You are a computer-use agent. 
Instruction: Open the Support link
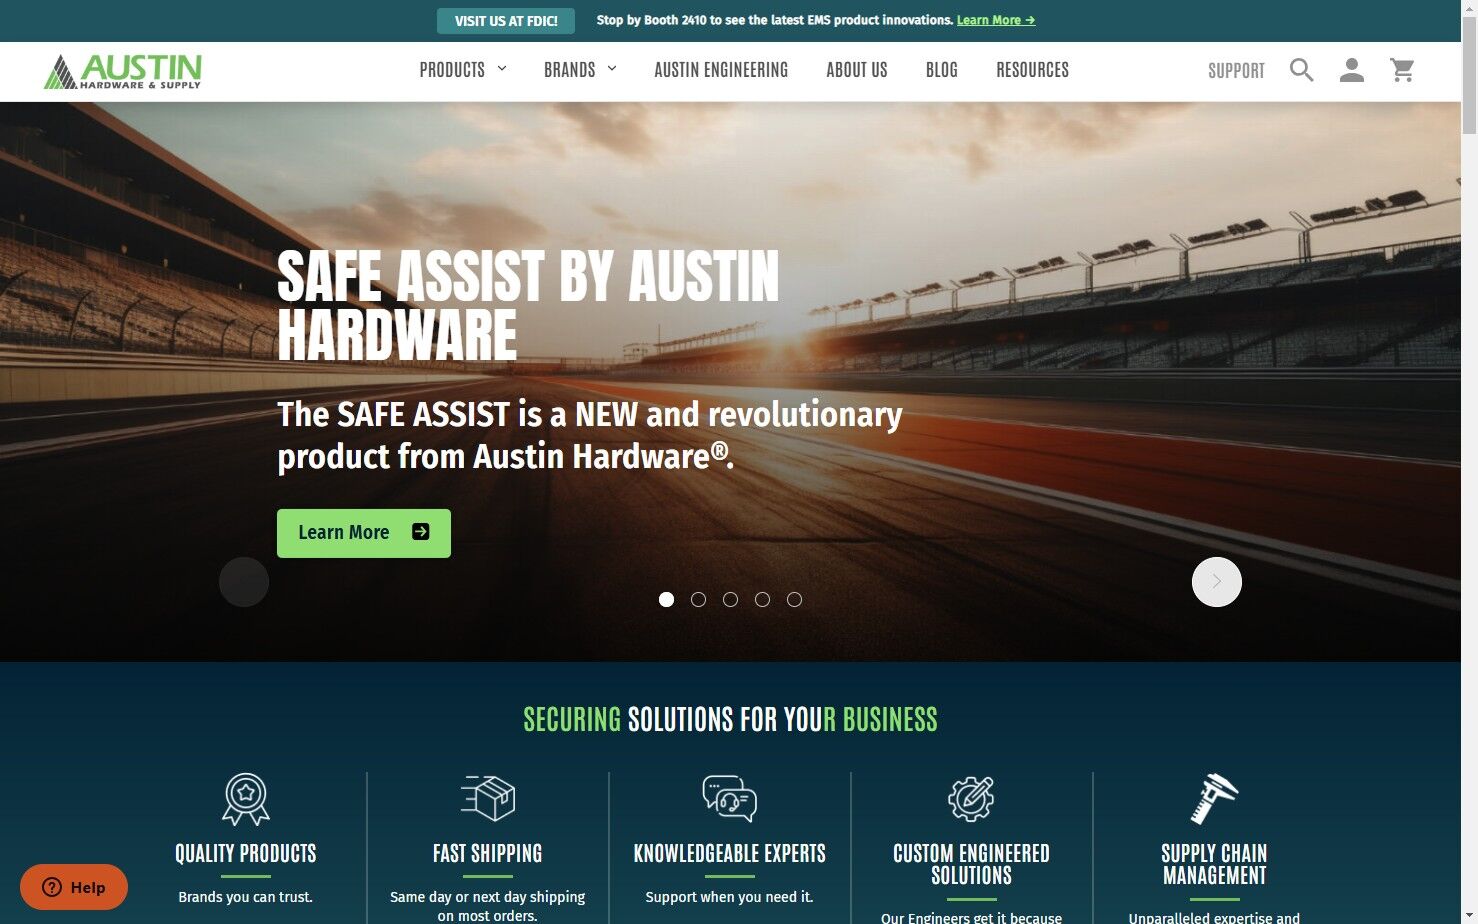1236,71
